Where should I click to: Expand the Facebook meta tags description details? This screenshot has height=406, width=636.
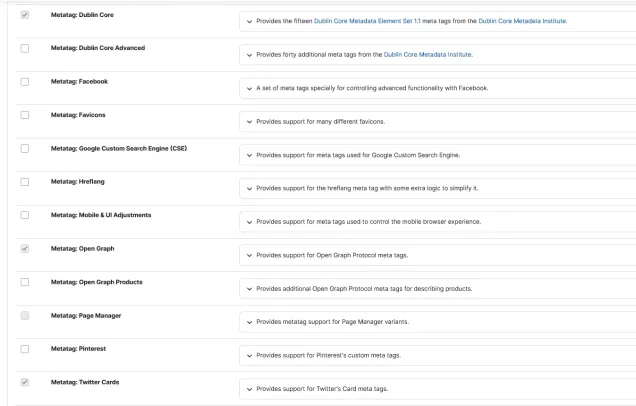[249, 88]
